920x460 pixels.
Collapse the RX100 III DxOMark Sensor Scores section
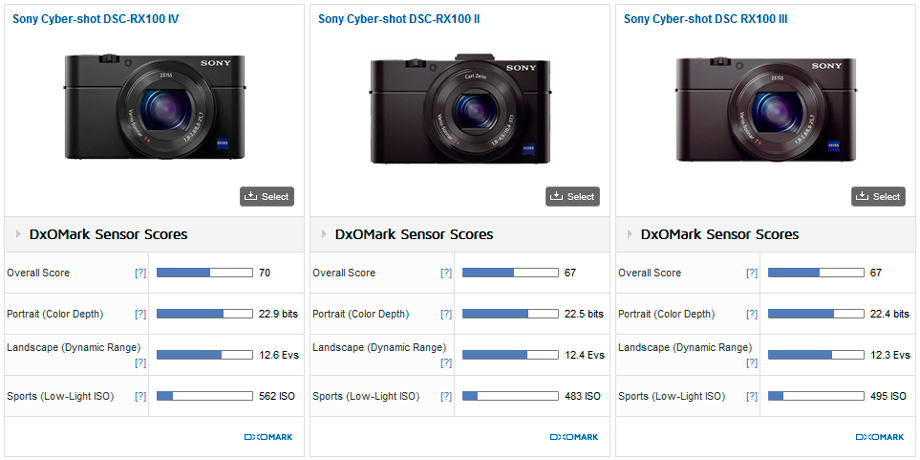click(x=631, y=235)
